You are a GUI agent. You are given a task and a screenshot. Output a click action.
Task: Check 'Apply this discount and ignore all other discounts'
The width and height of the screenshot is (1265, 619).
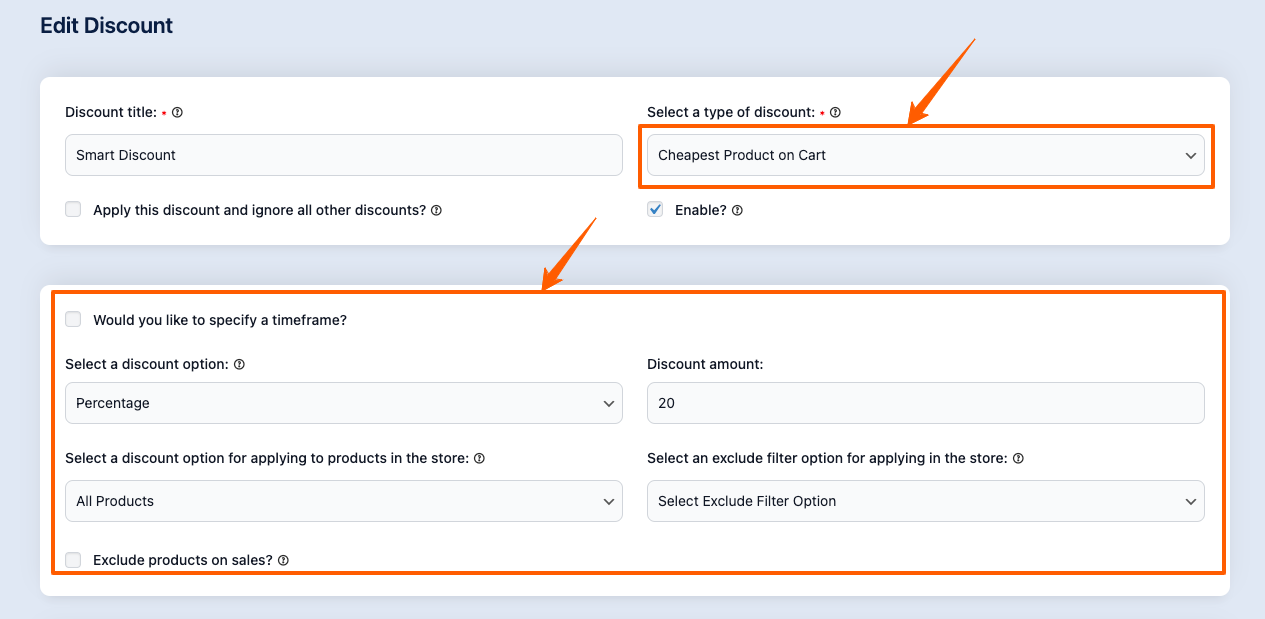pyautogui.click(x=73, y=210)
